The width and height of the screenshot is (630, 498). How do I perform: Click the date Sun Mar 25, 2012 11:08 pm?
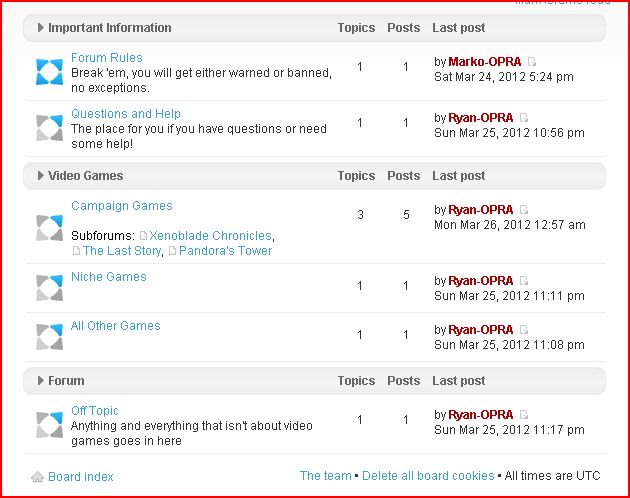[x=509, y=345]
